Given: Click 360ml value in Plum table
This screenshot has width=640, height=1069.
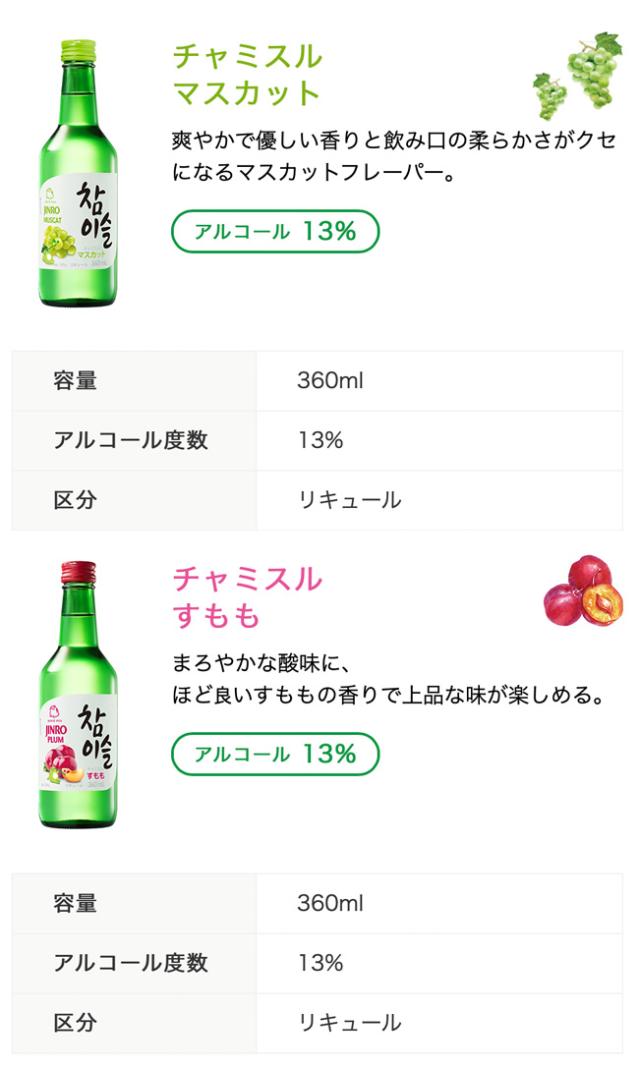Looking at the screenshot, I should point(330,904).
